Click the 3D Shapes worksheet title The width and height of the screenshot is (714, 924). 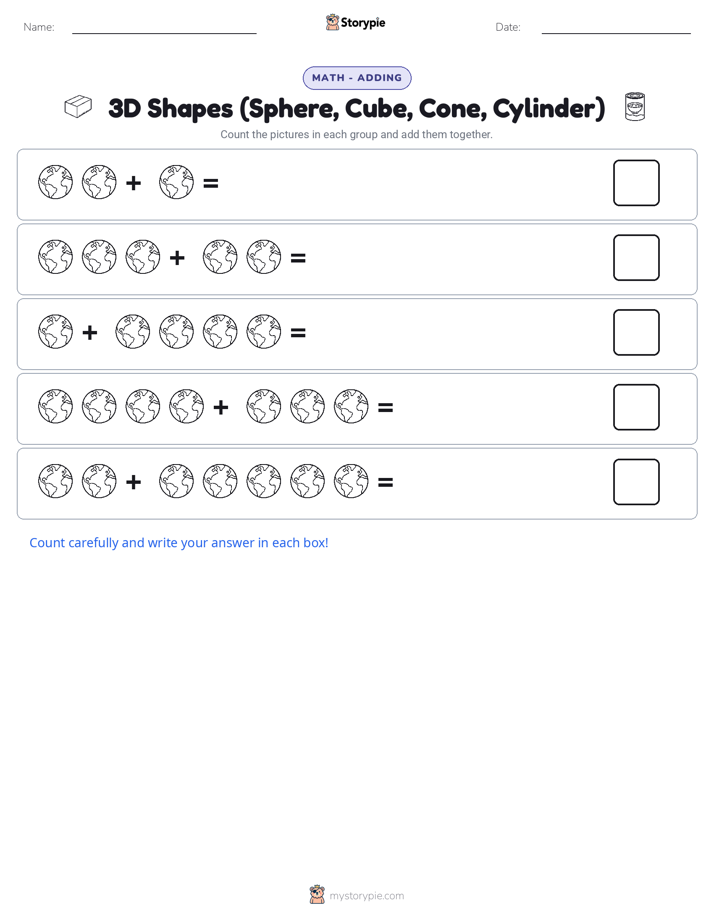(356, 108)
